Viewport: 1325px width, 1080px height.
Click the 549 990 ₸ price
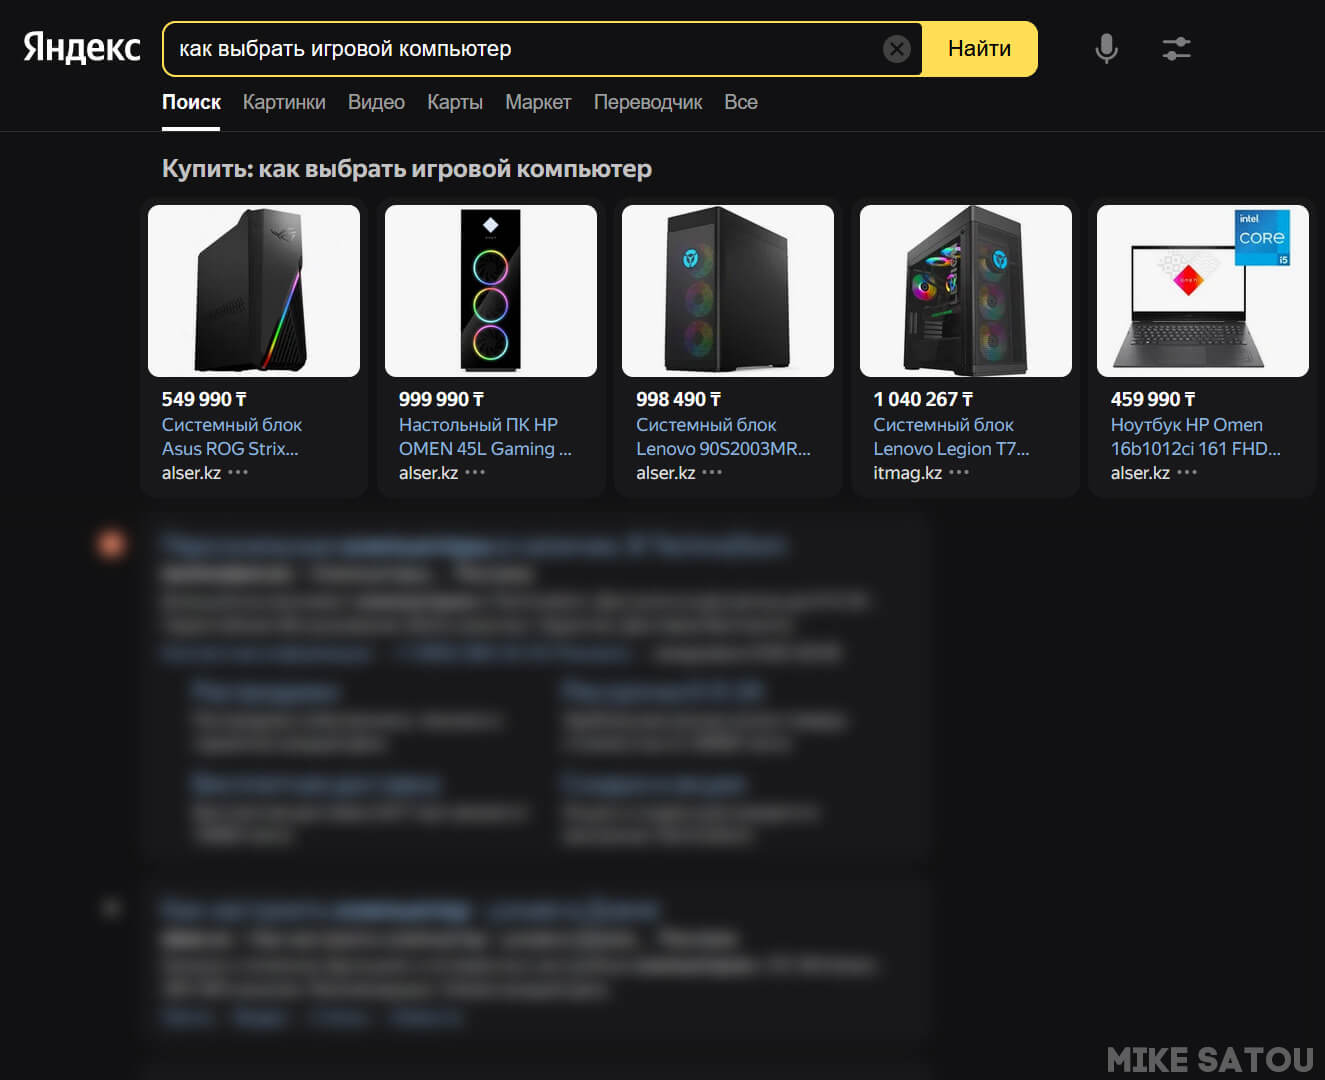pyautogui.click(x=204, y=399)
